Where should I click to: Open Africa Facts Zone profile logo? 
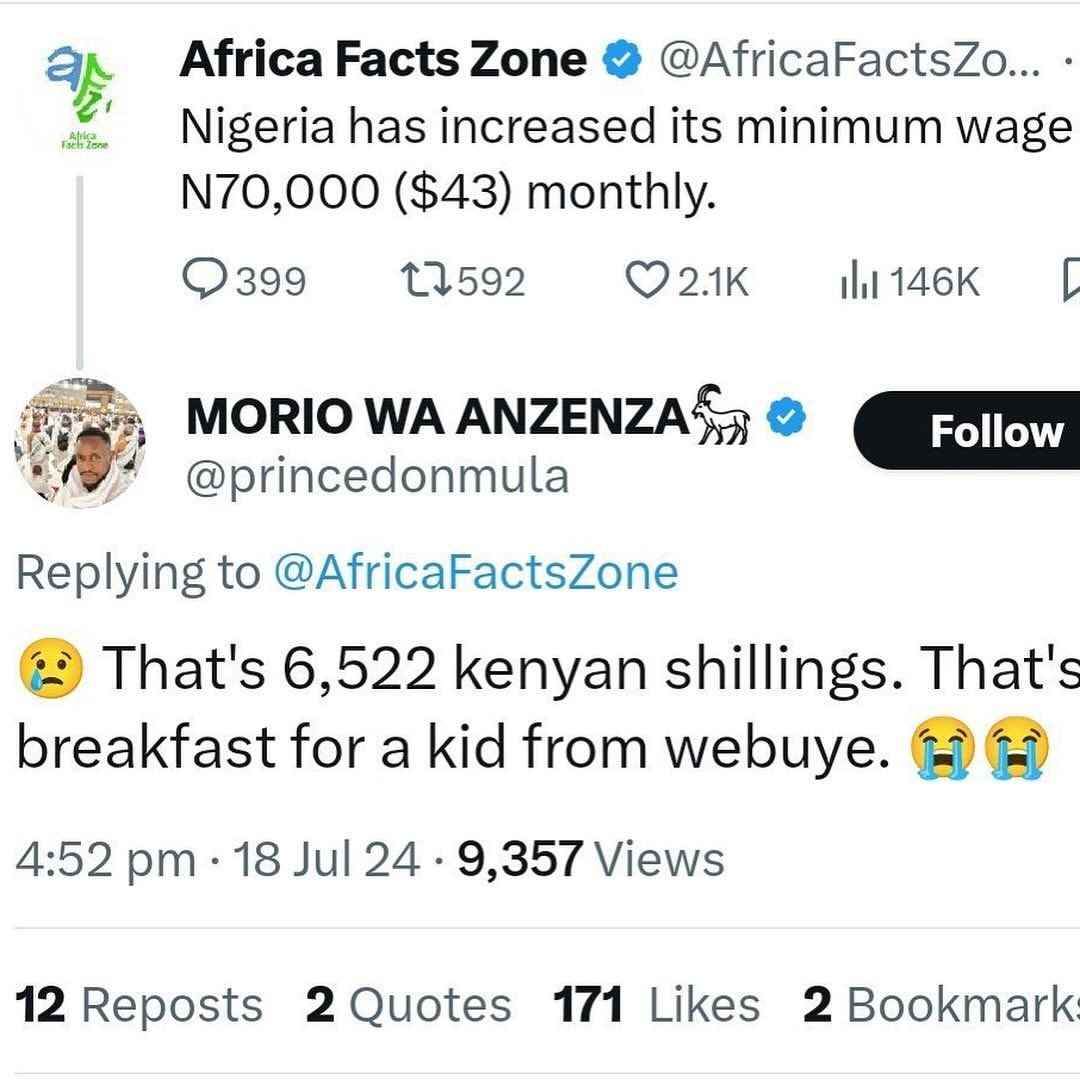tap(79, 96)
